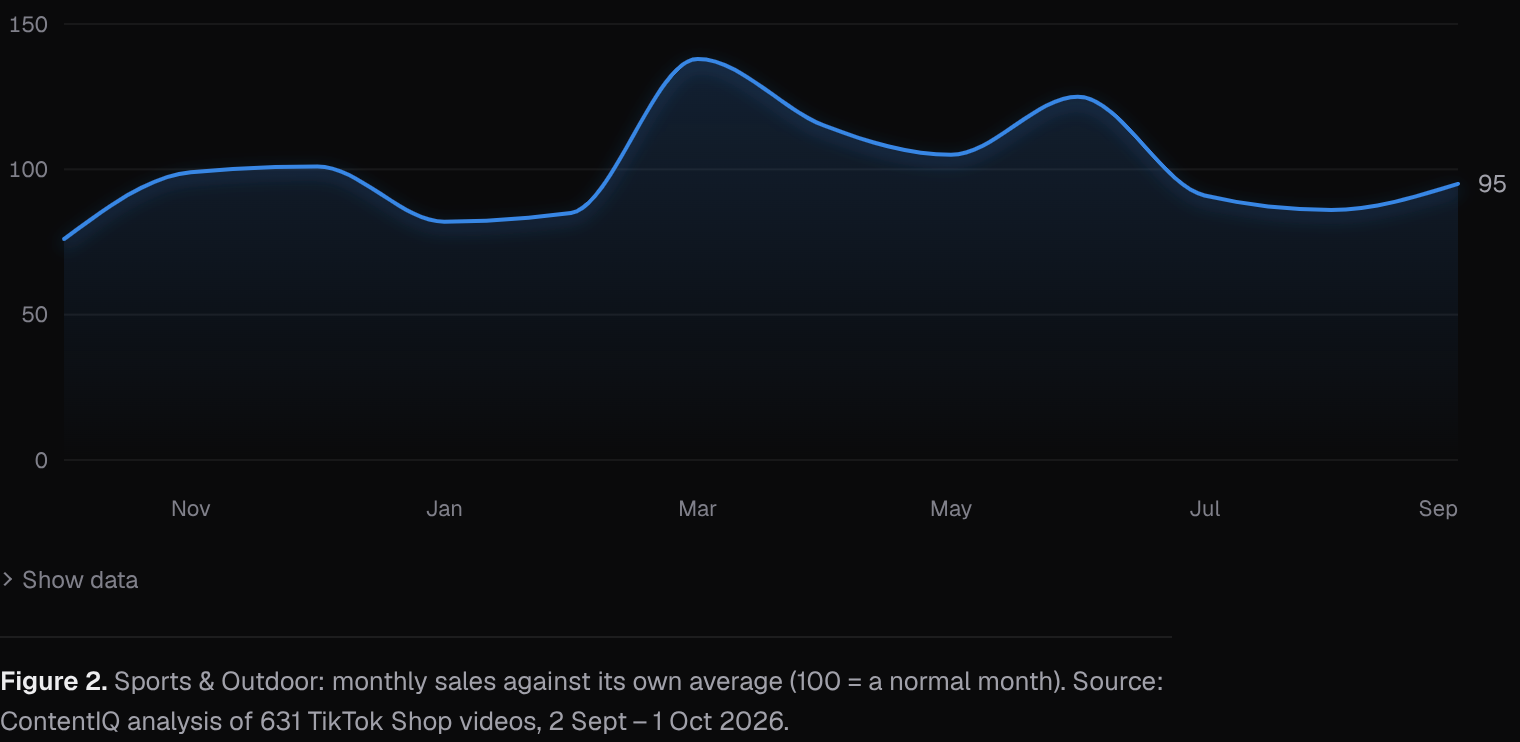Click the Sep x-axis label

(1438, 508)
